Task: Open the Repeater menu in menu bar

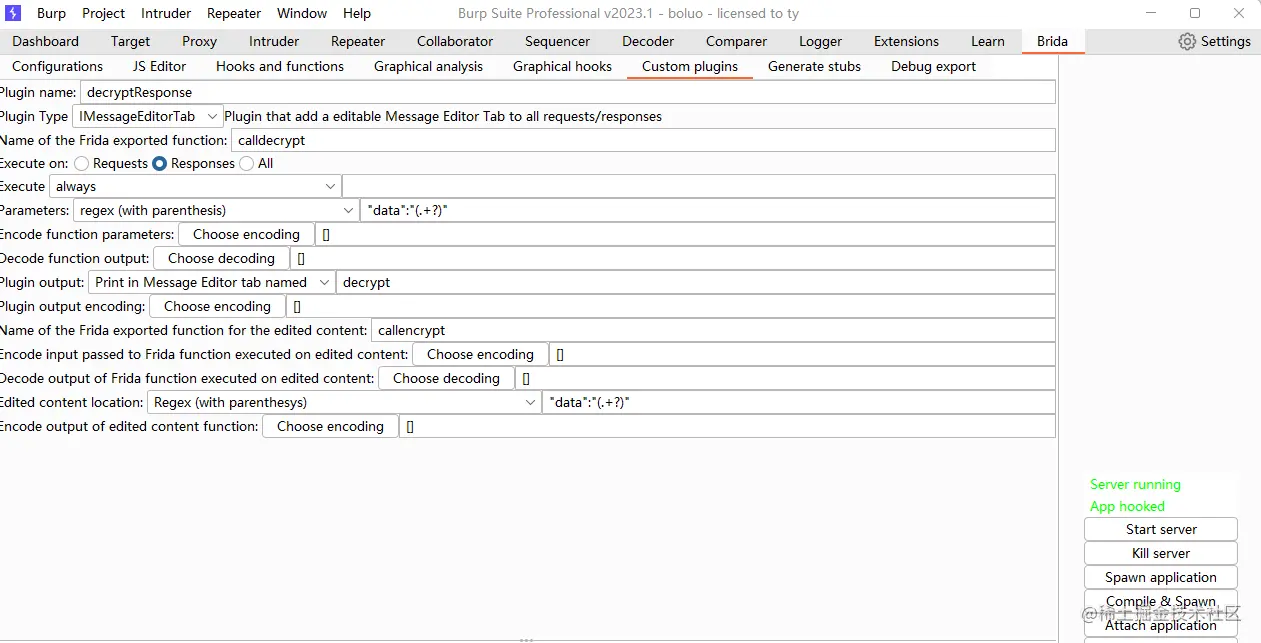Action: click(x=234, y=13)
